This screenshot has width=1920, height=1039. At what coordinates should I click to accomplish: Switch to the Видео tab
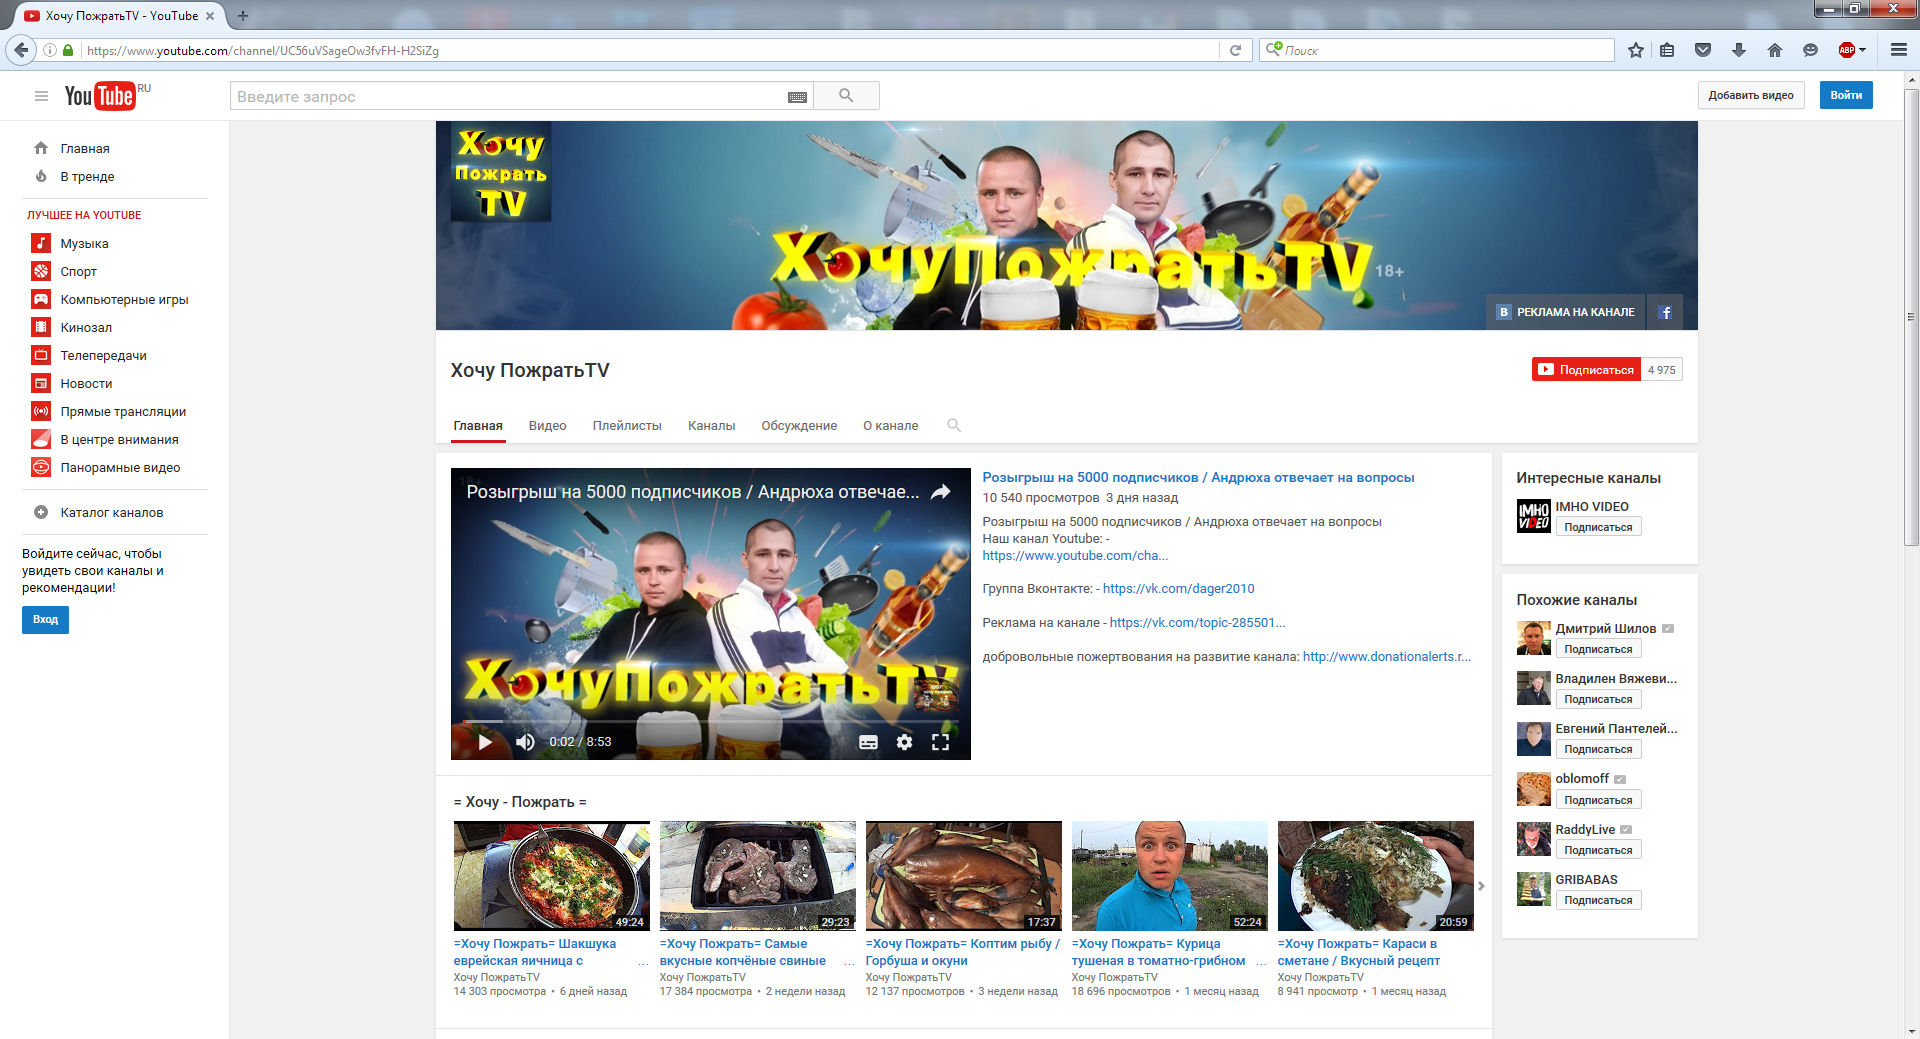(547, 425)
